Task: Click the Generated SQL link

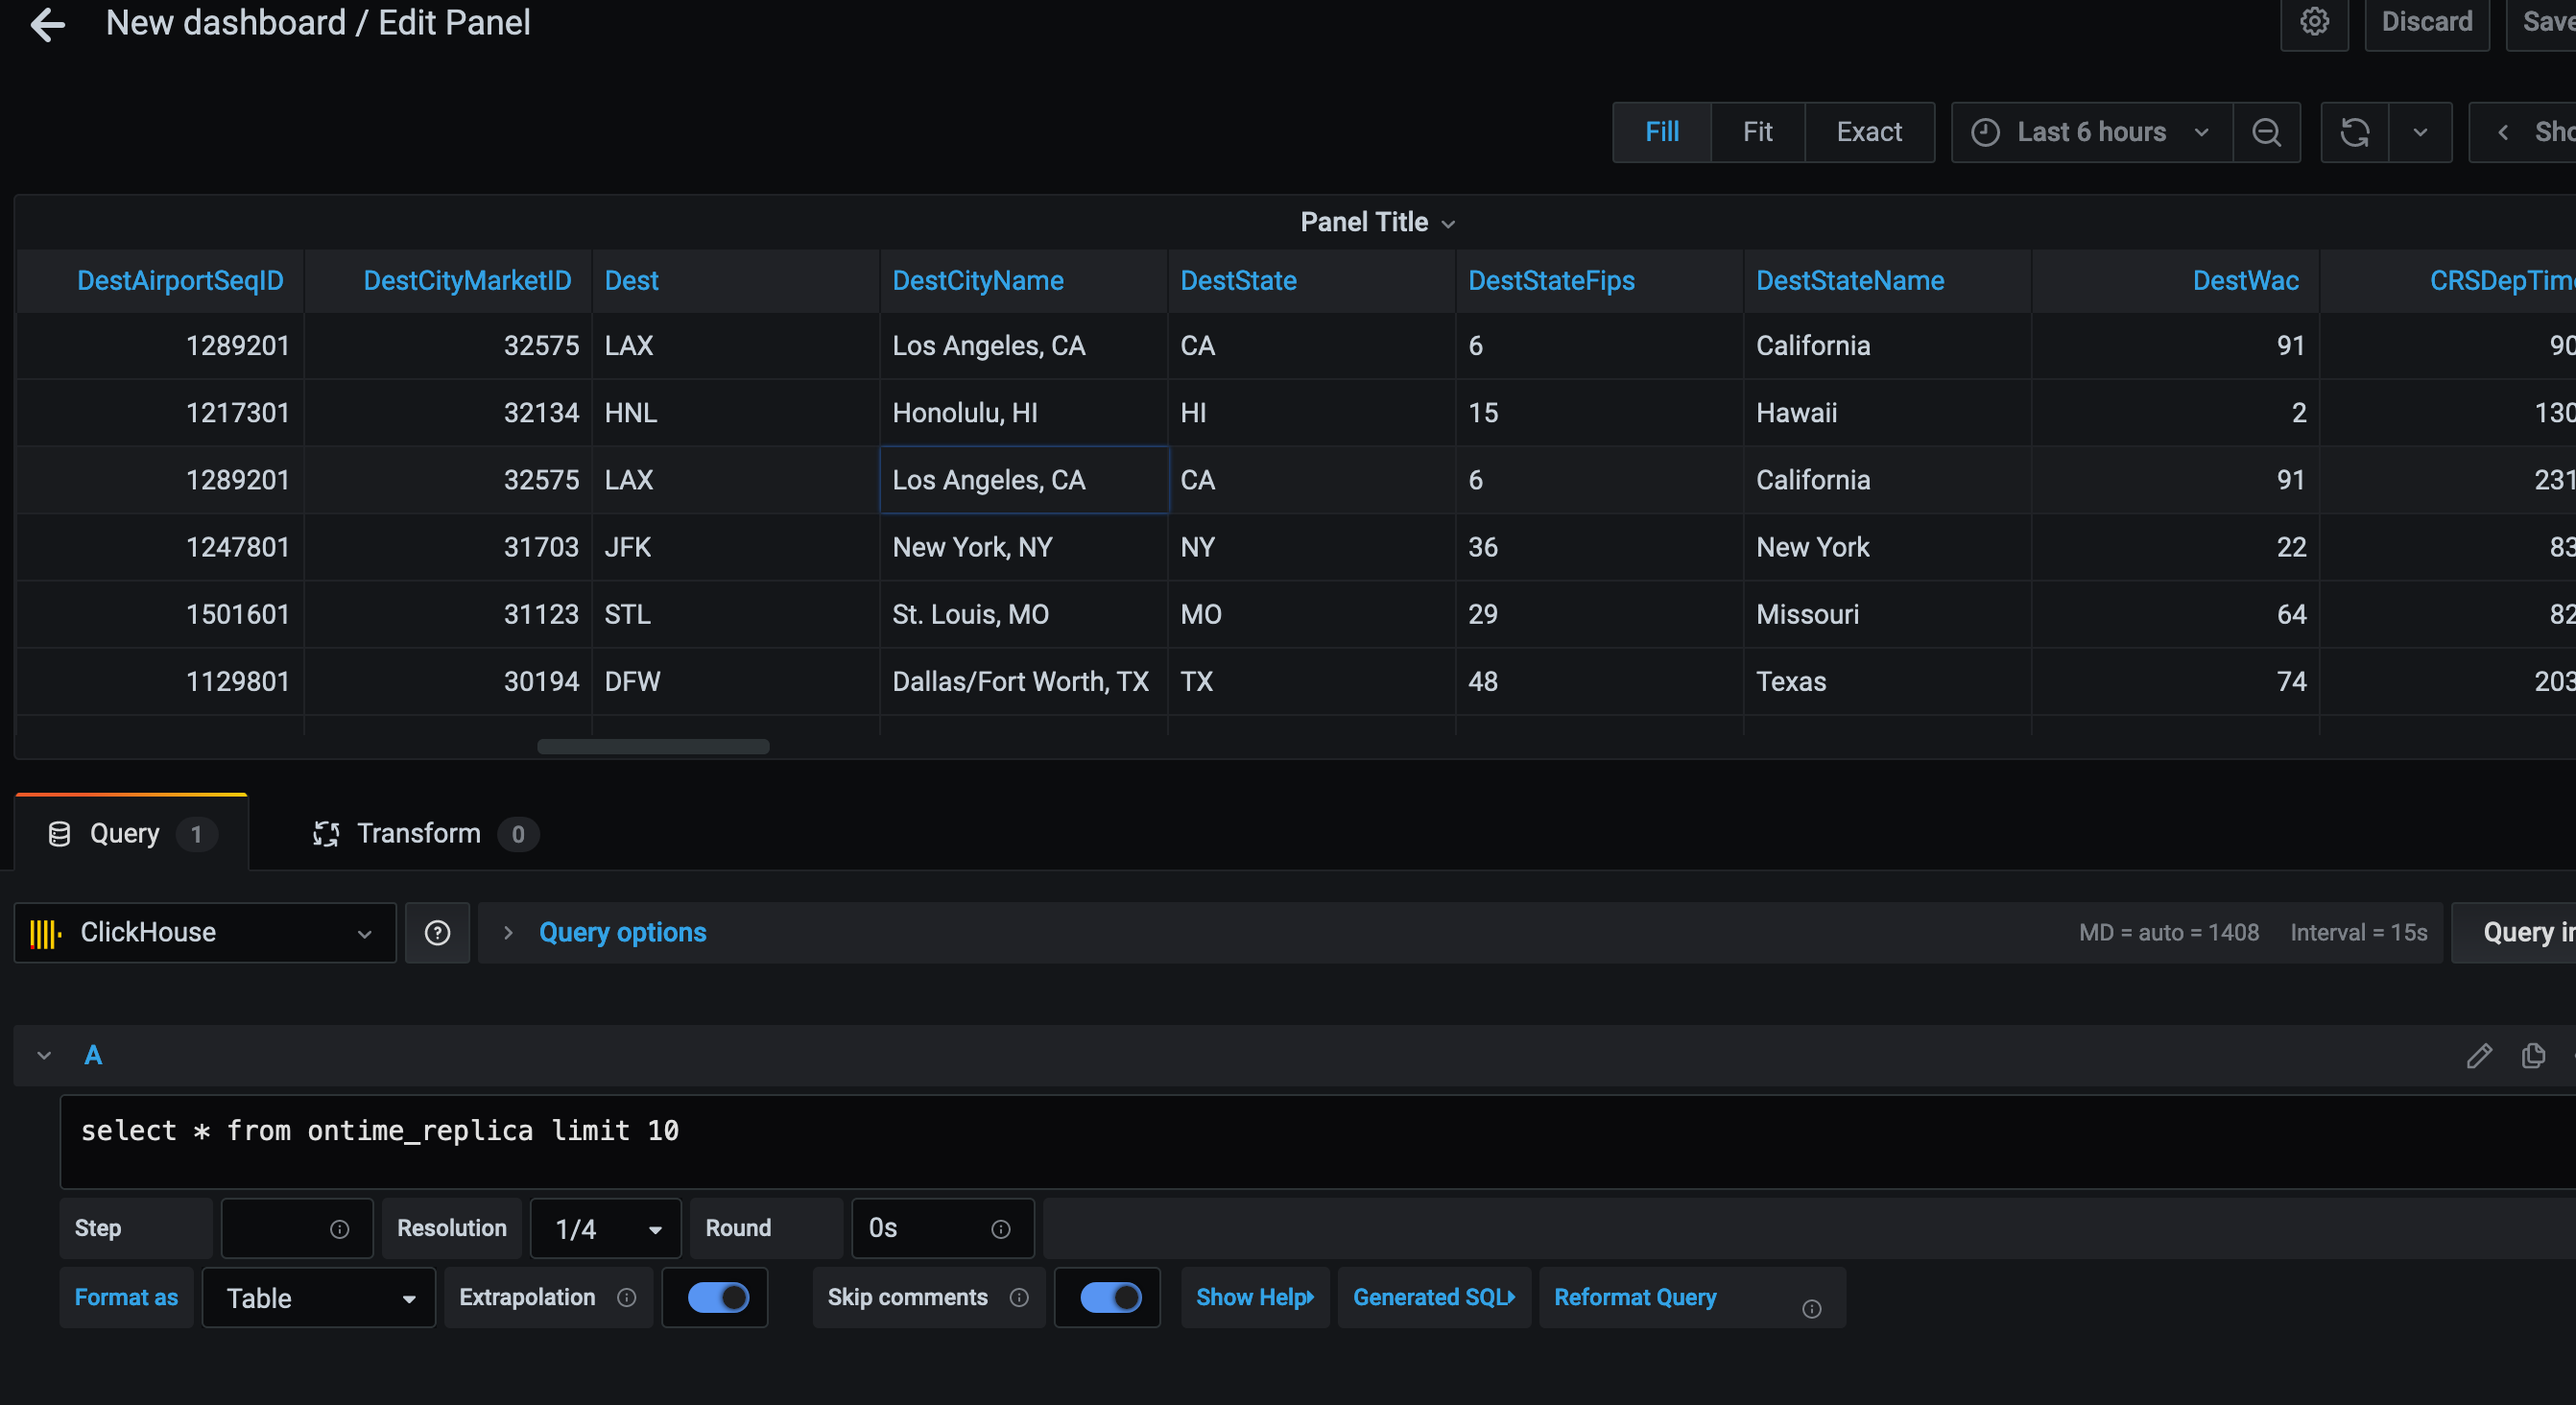Action: point(1433,1297)
